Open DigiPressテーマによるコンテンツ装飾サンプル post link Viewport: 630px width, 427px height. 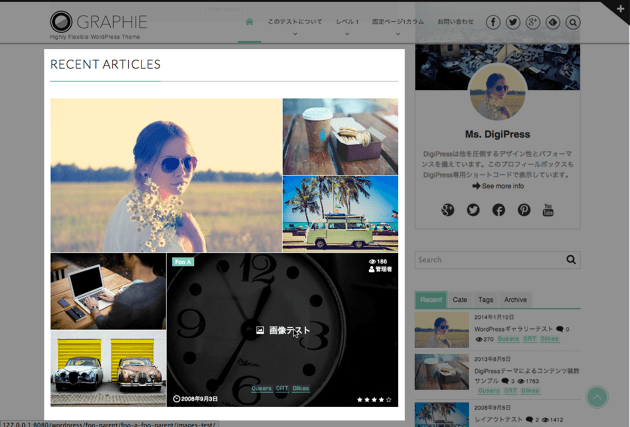(527, 376)
